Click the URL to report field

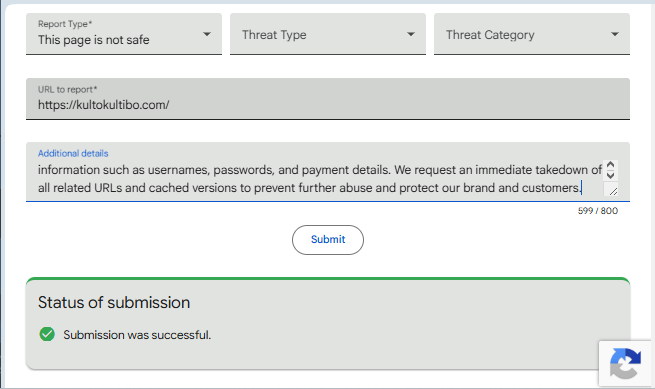328,99
